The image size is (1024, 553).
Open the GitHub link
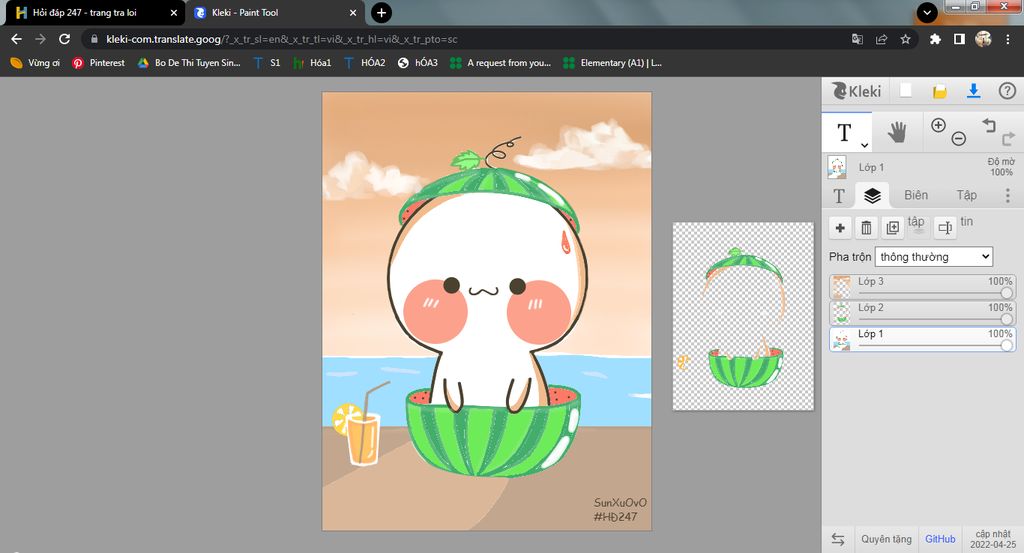point(939,539)
